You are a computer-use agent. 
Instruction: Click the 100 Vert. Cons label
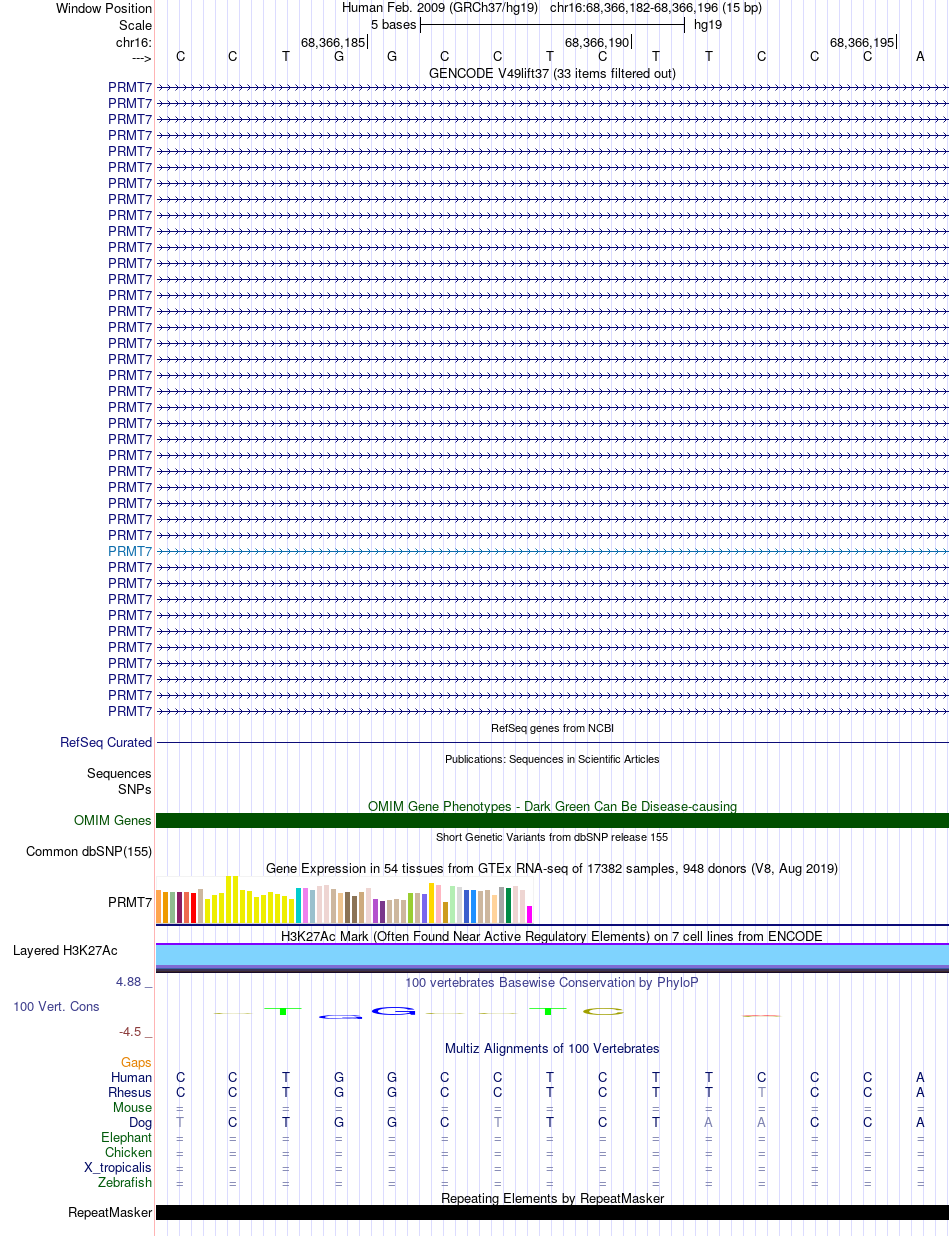(x=56, y=1007)
